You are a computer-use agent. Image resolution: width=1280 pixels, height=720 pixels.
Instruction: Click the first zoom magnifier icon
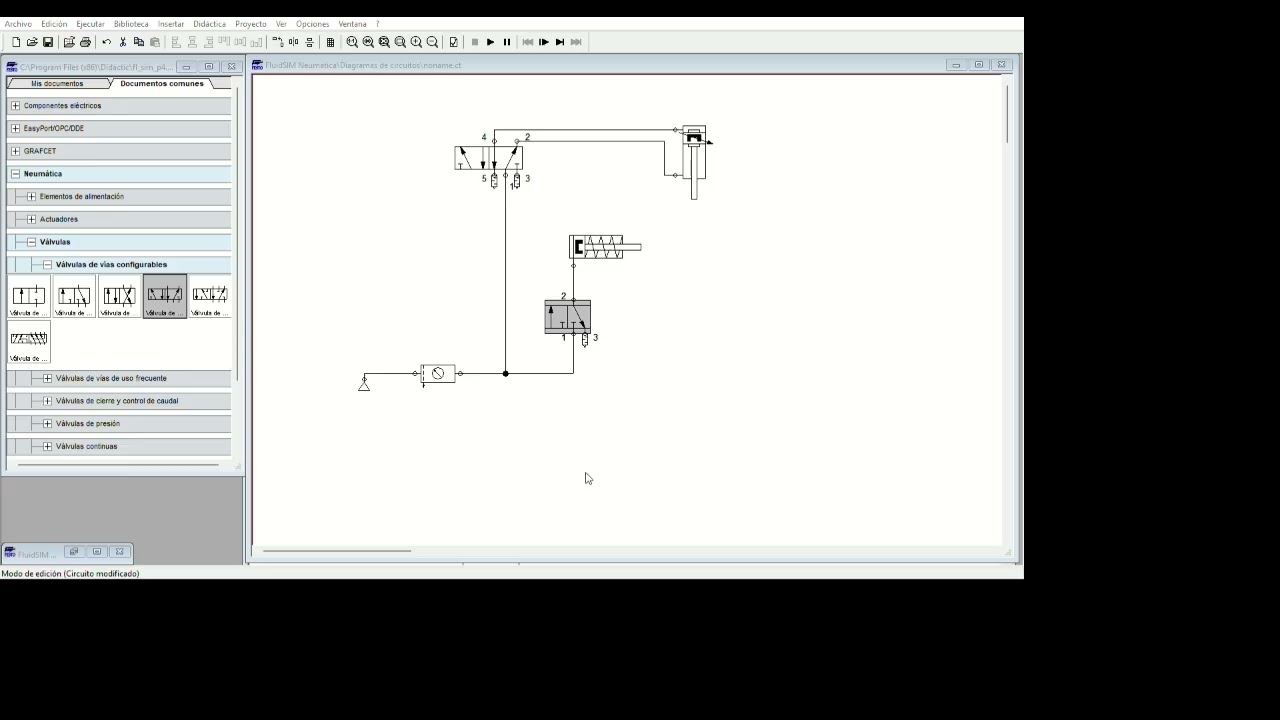coord(352,42)
